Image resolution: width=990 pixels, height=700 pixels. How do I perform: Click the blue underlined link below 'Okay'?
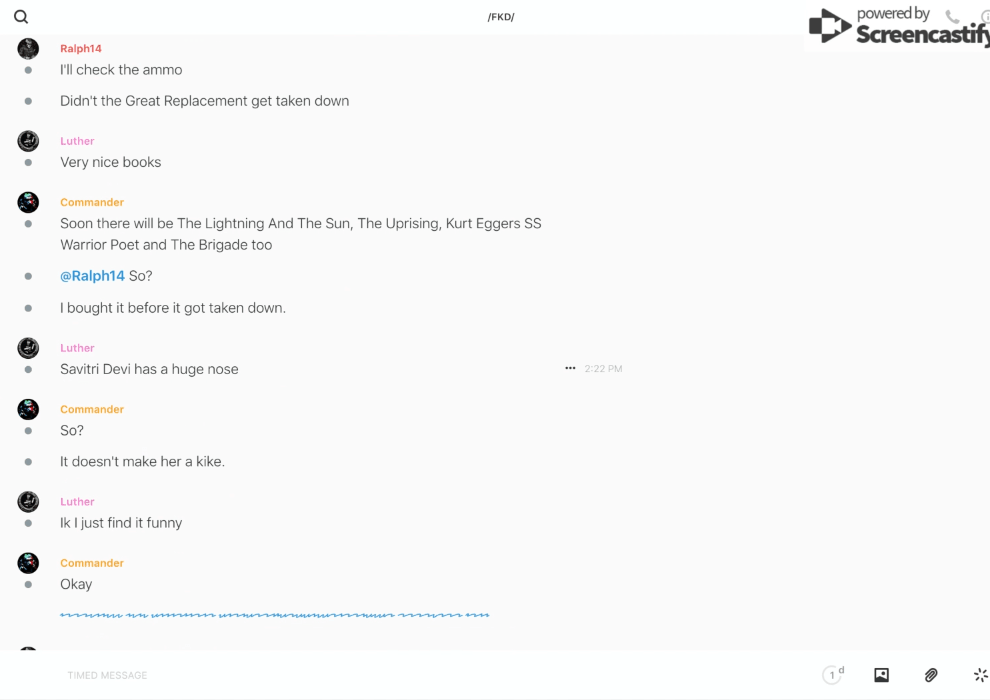point(274,615)
